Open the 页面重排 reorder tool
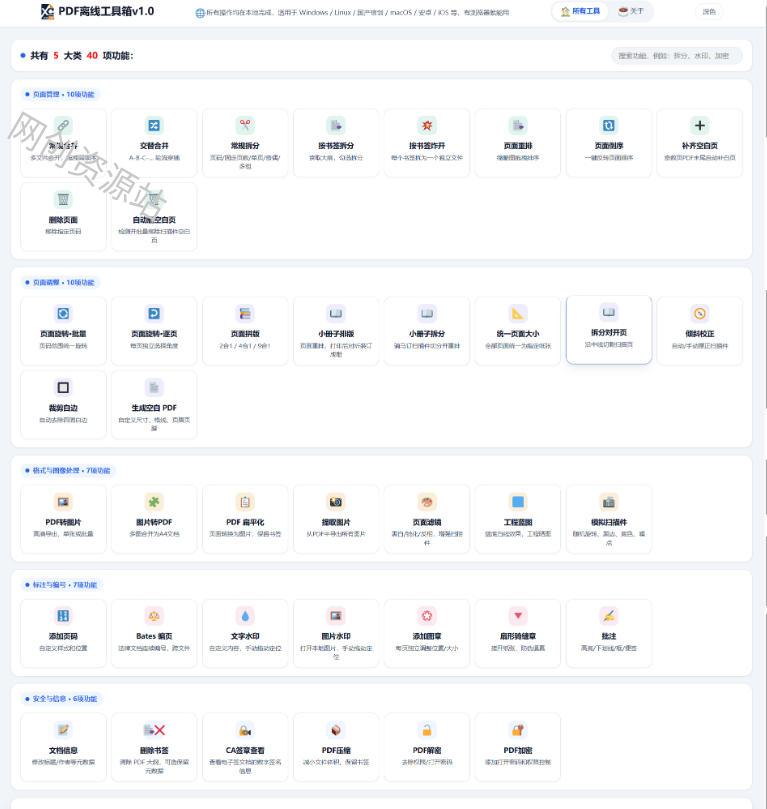767x809 pixels. pos(518,143)
